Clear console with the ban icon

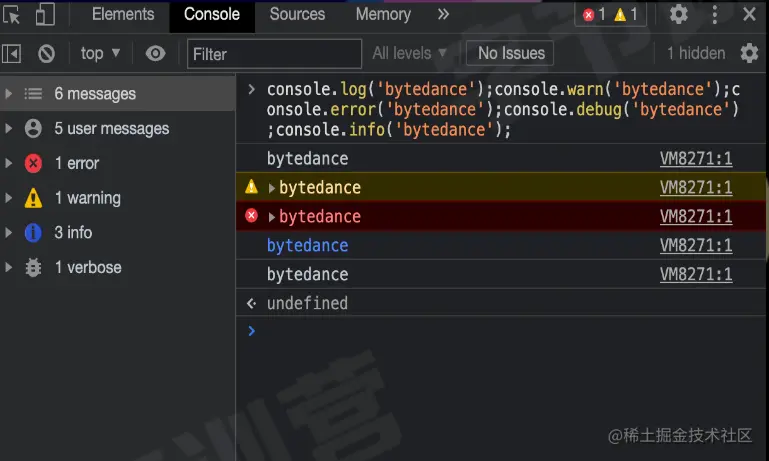(47, 53)
